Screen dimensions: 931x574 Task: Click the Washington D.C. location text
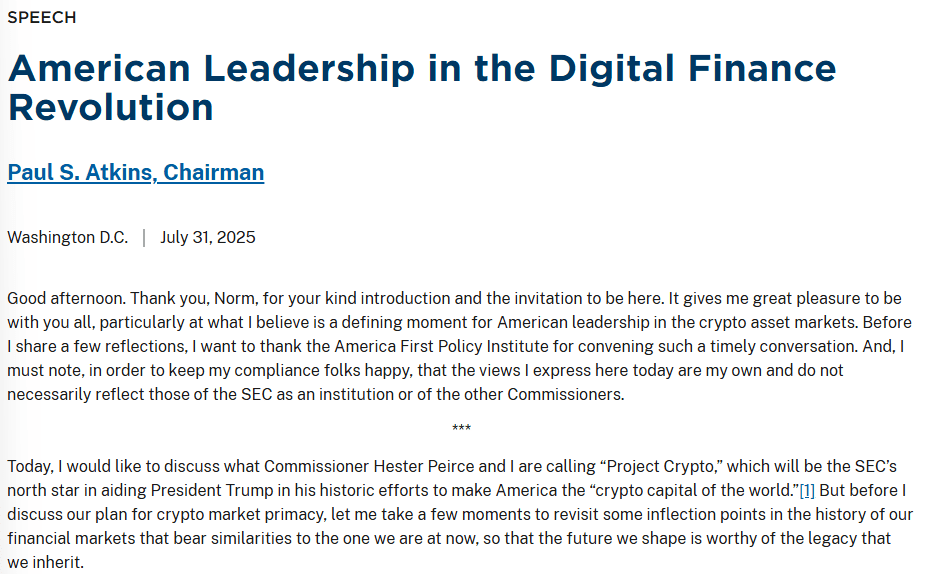[x=68, y=237]
